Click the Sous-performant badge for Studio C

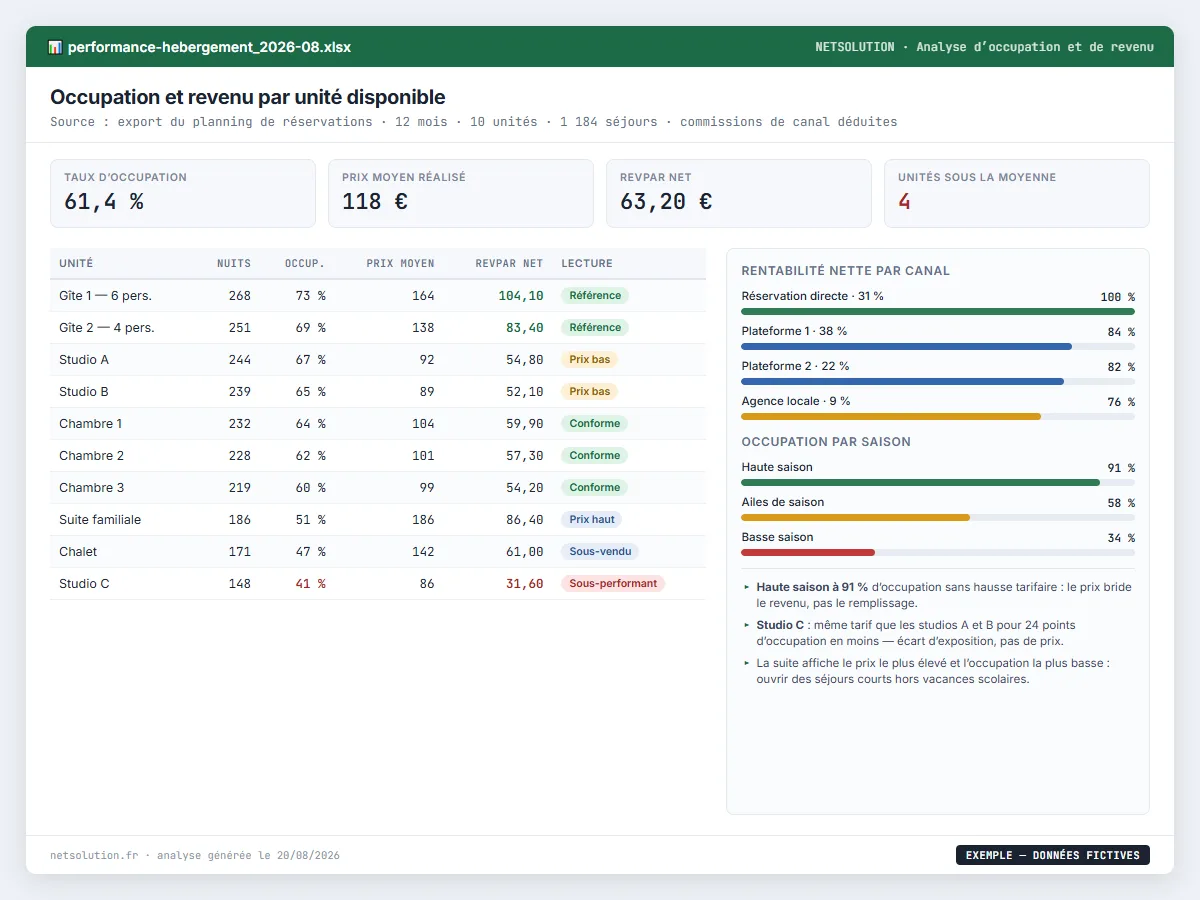point(613,584)
